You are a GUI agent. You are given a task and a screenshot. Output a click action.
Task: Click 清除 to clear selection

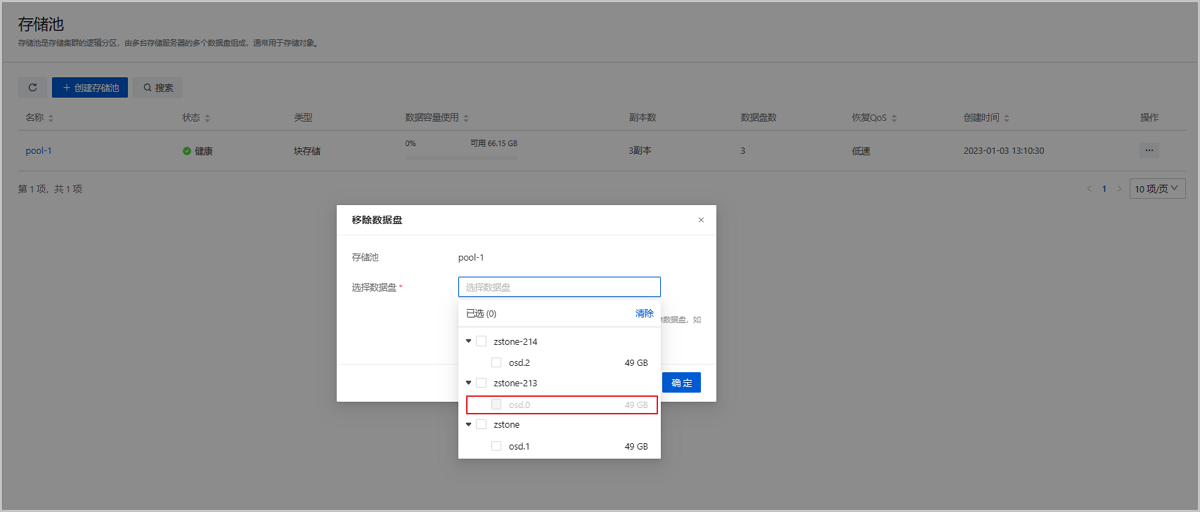pyautogui.click(x=644, y=314)
